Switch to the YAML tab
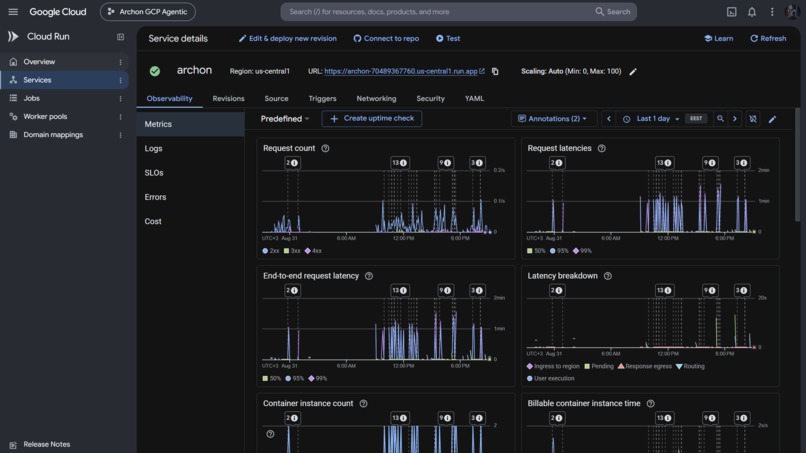Viewport: 806px width, 453px height. click(x=474, y=99)
